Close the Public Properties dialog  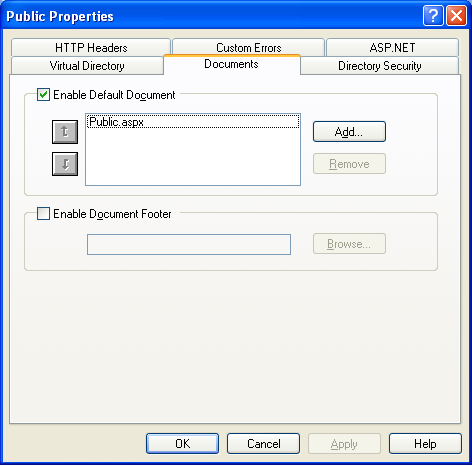pos(456,15)
